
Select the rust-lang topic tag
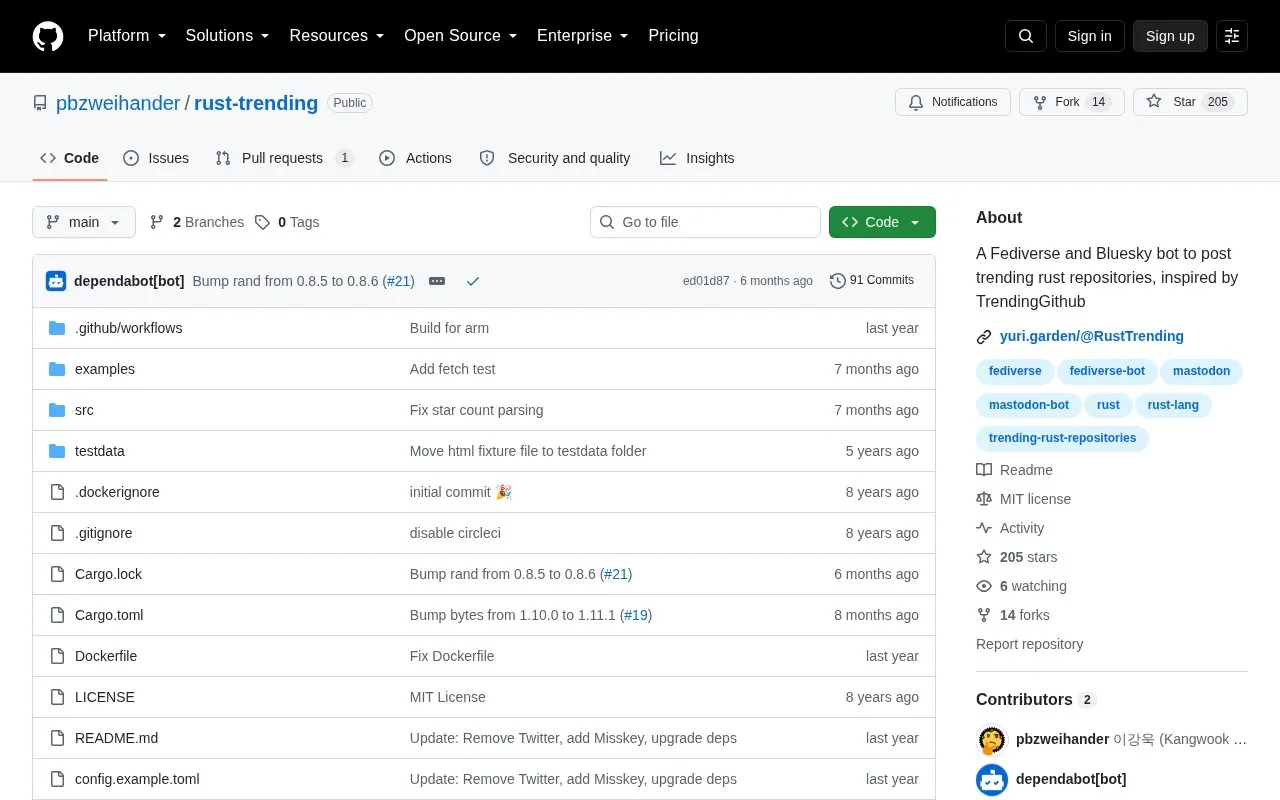click(1173, 405)
